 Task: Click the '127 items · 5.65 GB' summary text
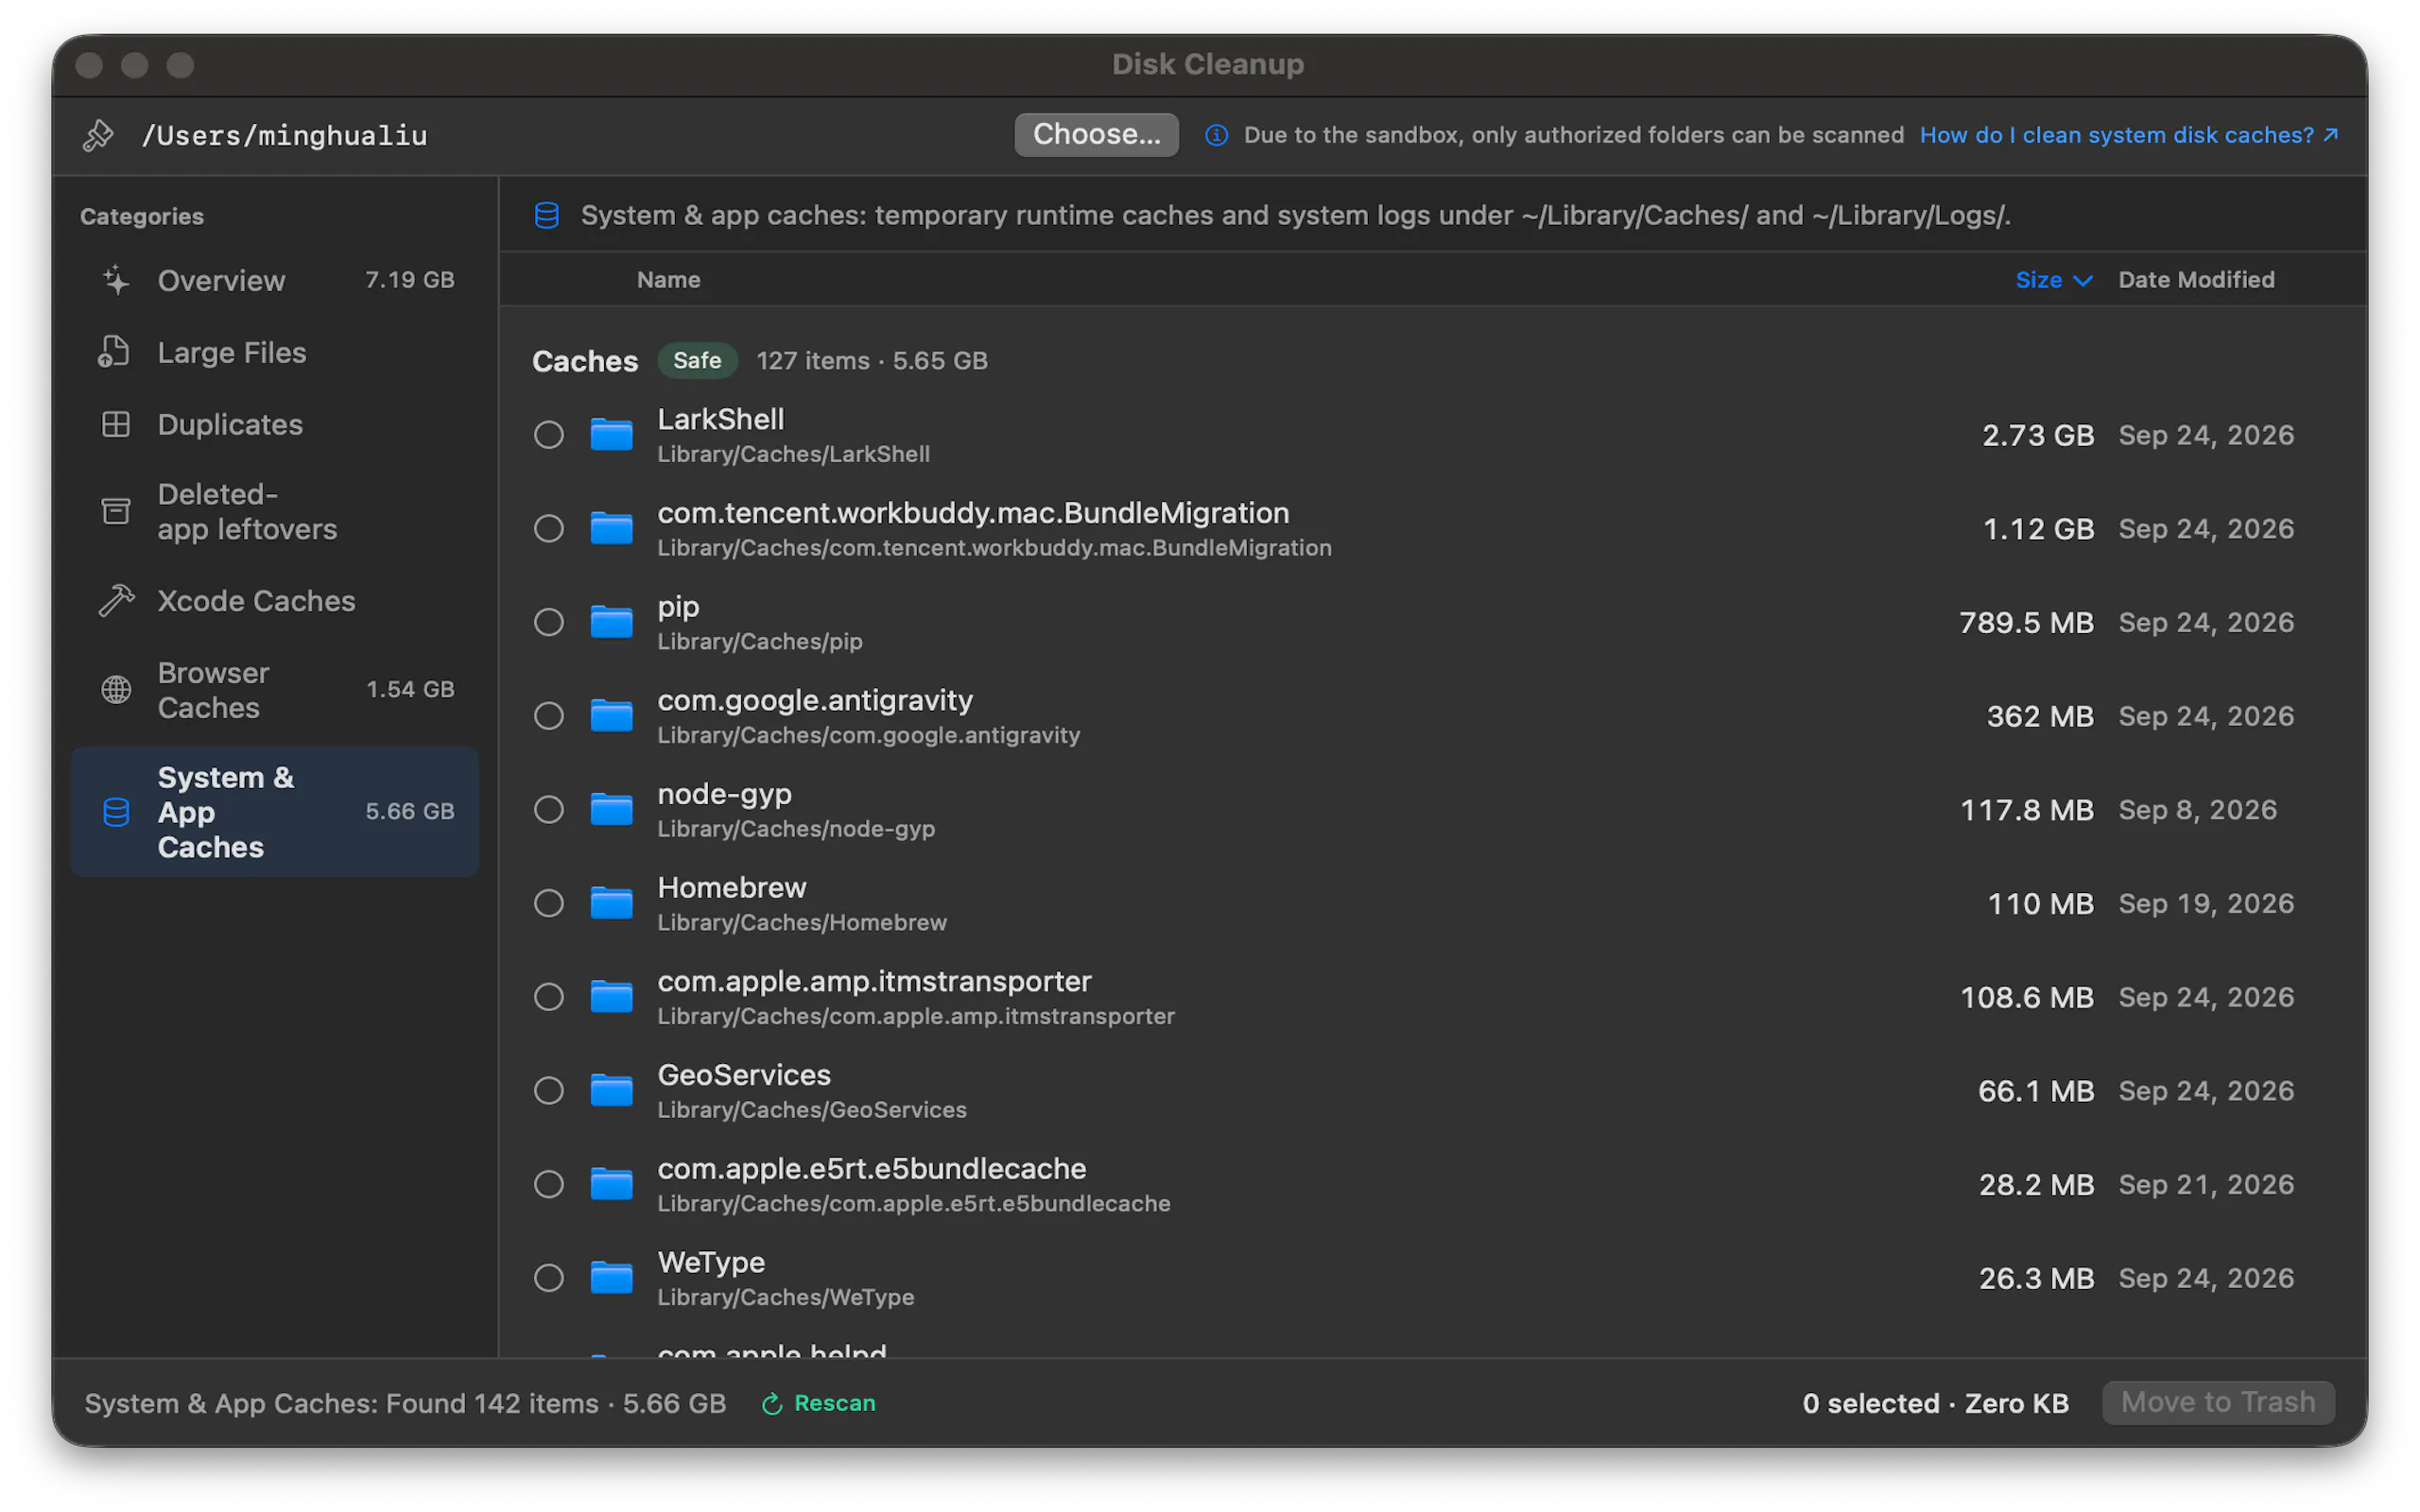pyautogui.click(x=871, y=360)
